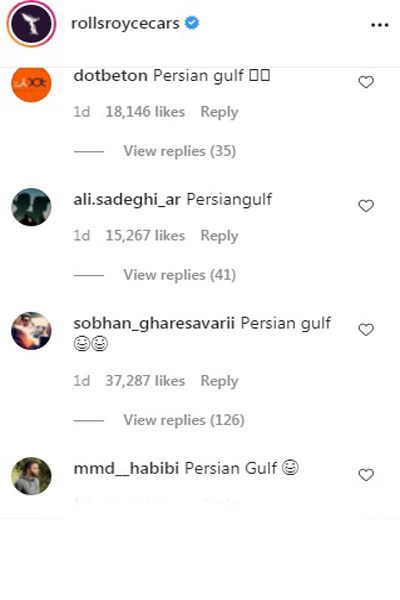400x600 pixels.
Task: Expand View replies (126)
Action: coord(184,420)
